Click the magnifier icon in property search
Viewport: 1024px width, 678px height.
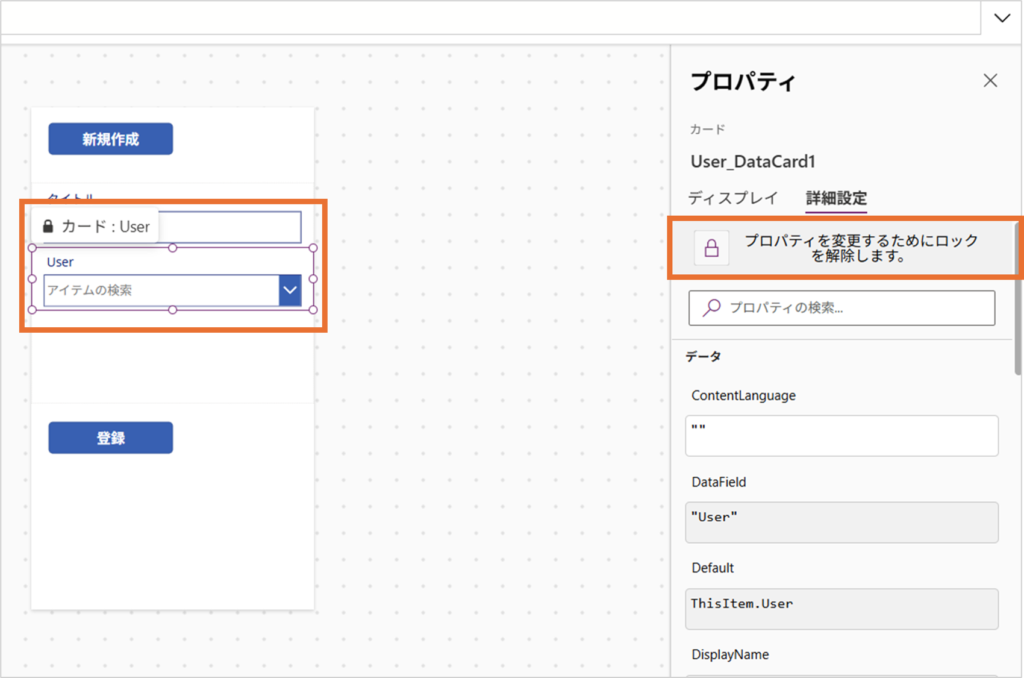pos(712,308)
